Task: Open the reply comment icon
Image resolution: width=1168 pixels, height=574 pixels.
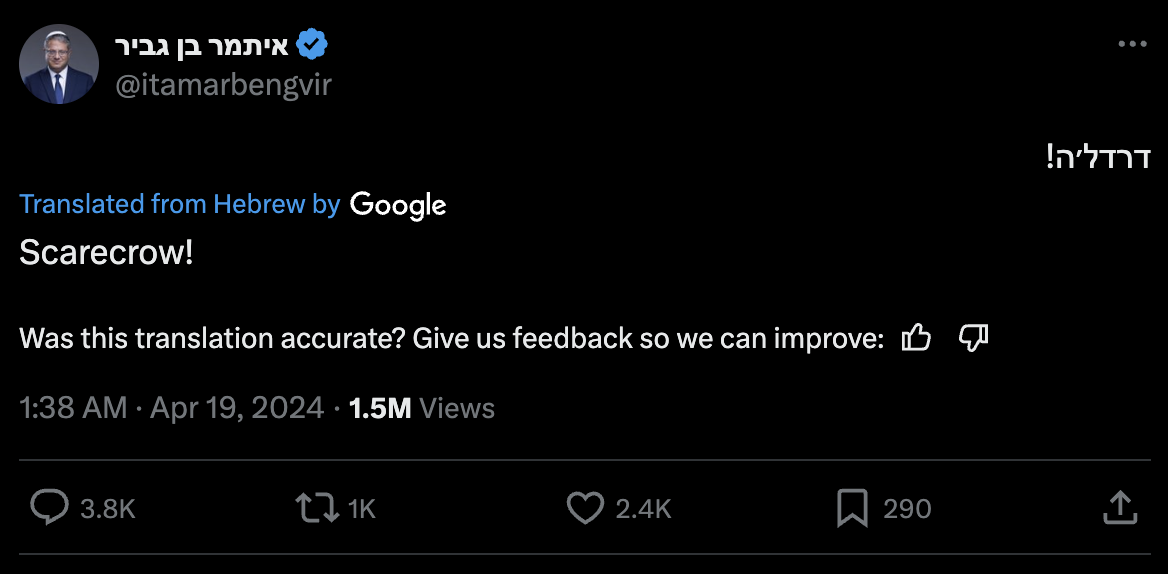Action: point(49,508)
